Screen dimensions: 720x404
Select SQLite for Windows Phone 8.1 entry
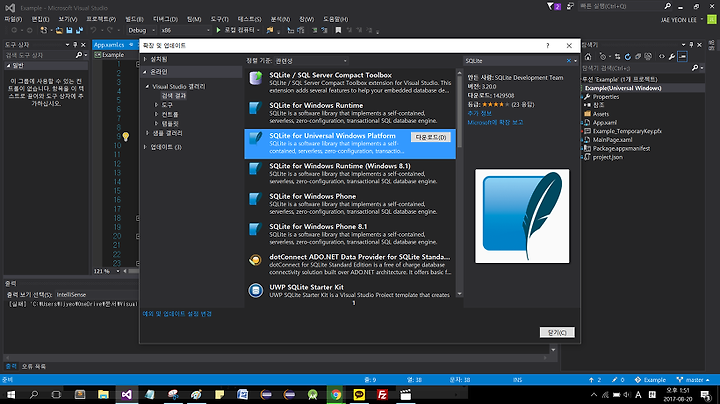[350, 234]
